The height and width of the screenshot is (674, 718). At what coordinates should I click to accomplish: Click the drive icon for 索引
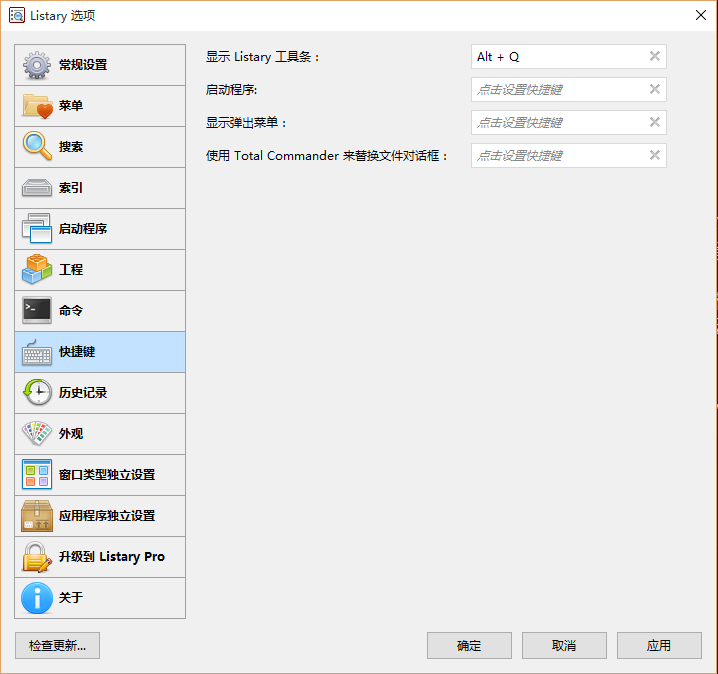tap(37, 188)
